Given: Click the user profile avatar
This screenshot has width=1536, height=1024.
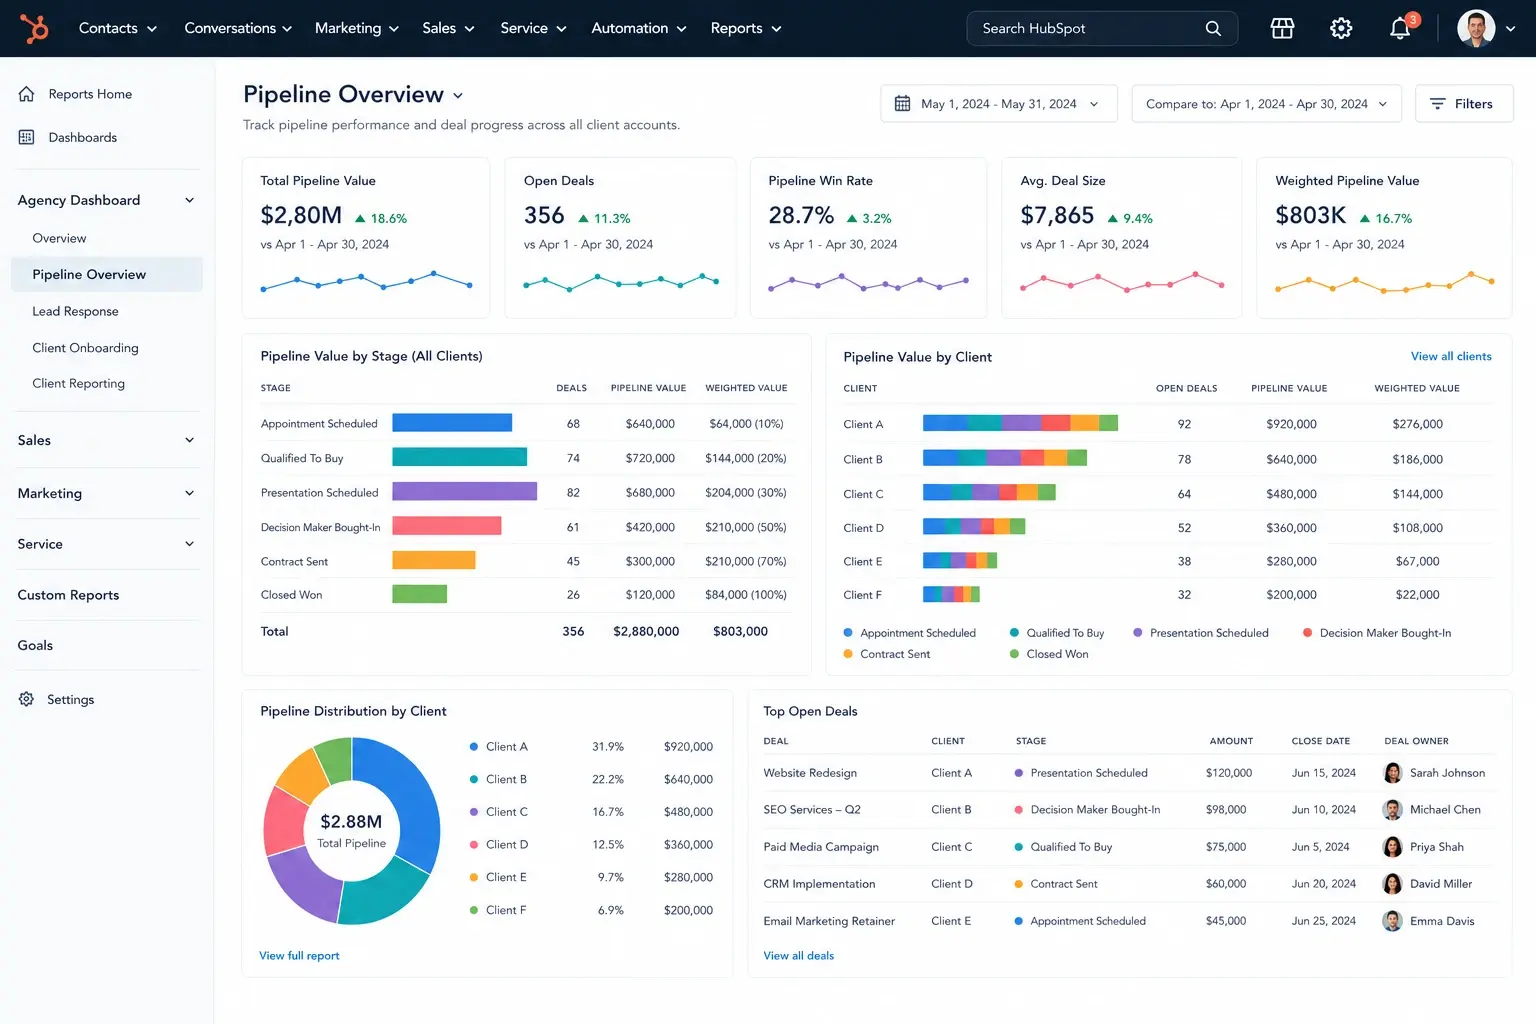Looking at the screenshot, I should (1476, 28).
